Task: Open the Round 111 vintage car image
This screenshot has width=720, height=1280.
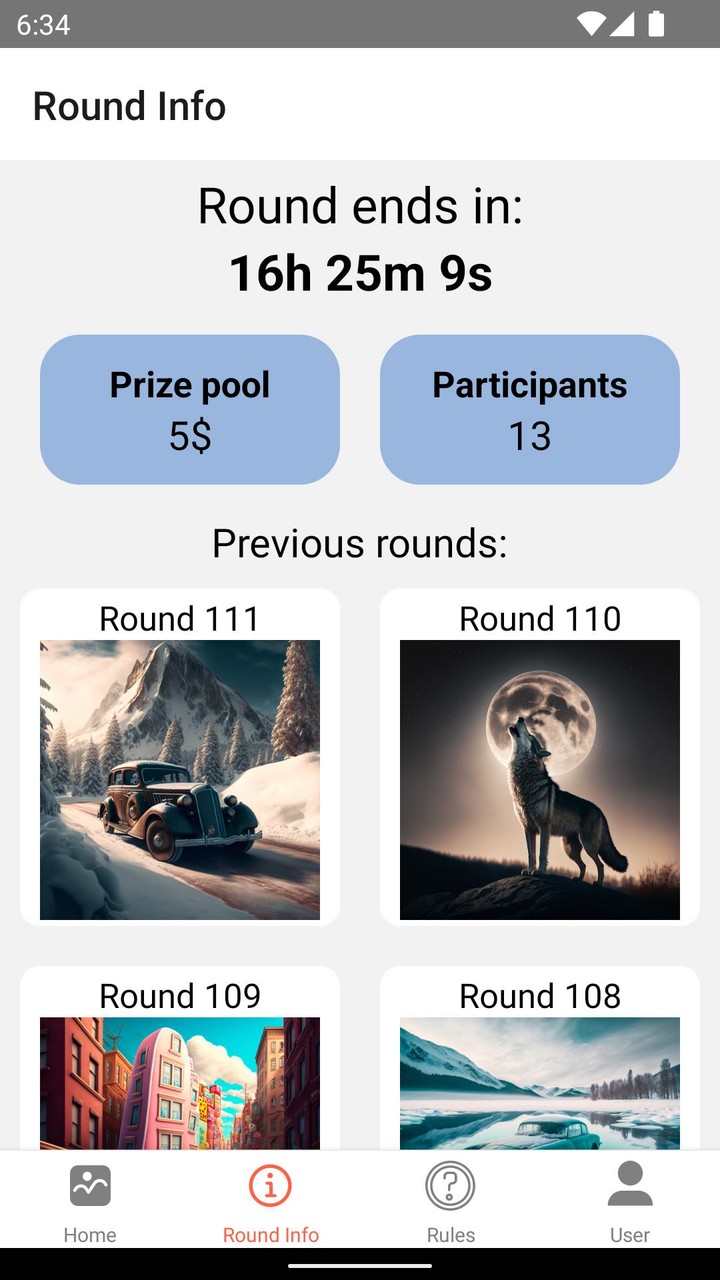Action: [x=180, y=780]
